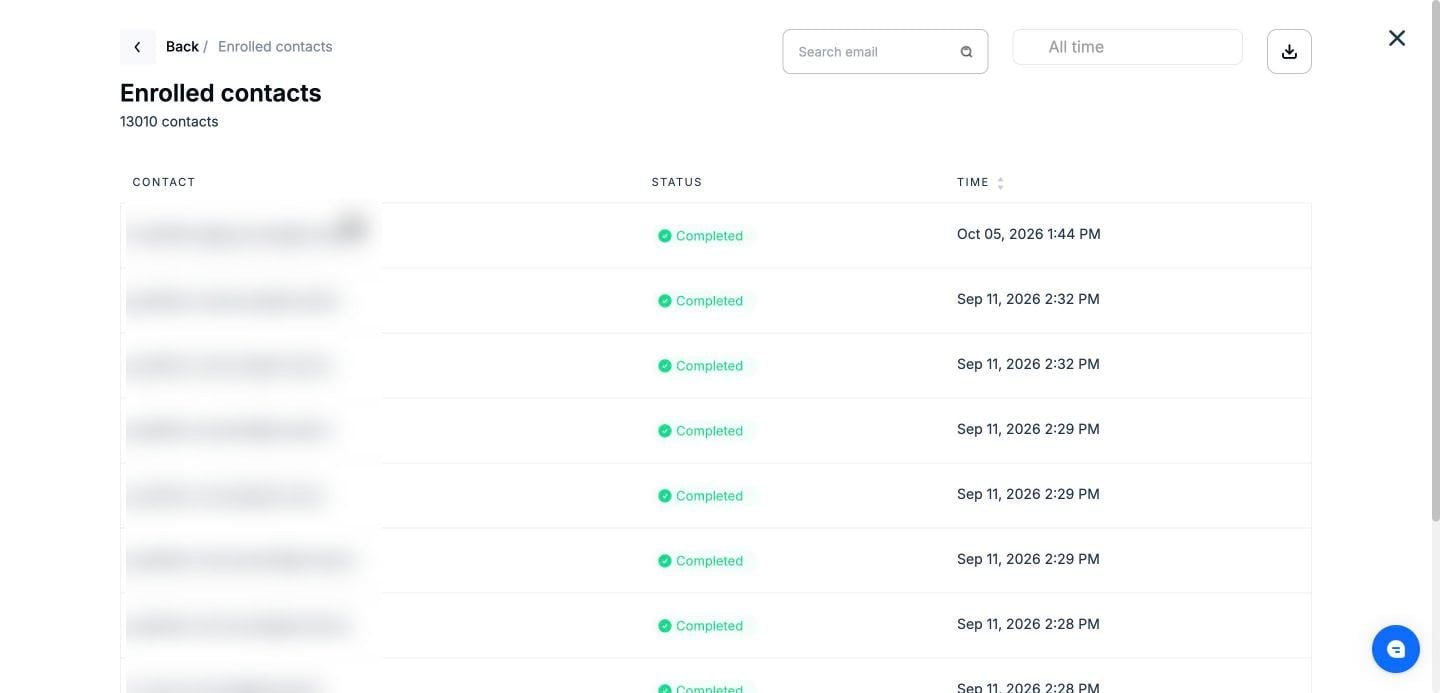1440x693 pixels.
Task: Click the 13010 contacts count text
Action: (x=169, y=122)
